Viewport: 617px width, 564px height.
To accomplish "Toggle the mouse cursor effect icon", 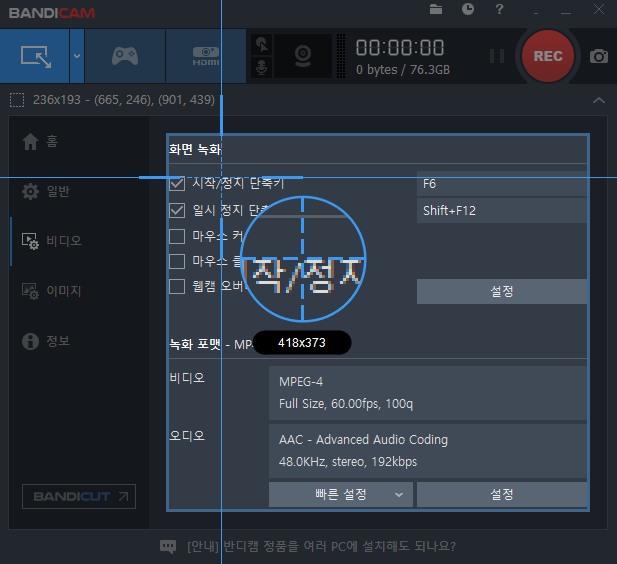I will (262, 44).
